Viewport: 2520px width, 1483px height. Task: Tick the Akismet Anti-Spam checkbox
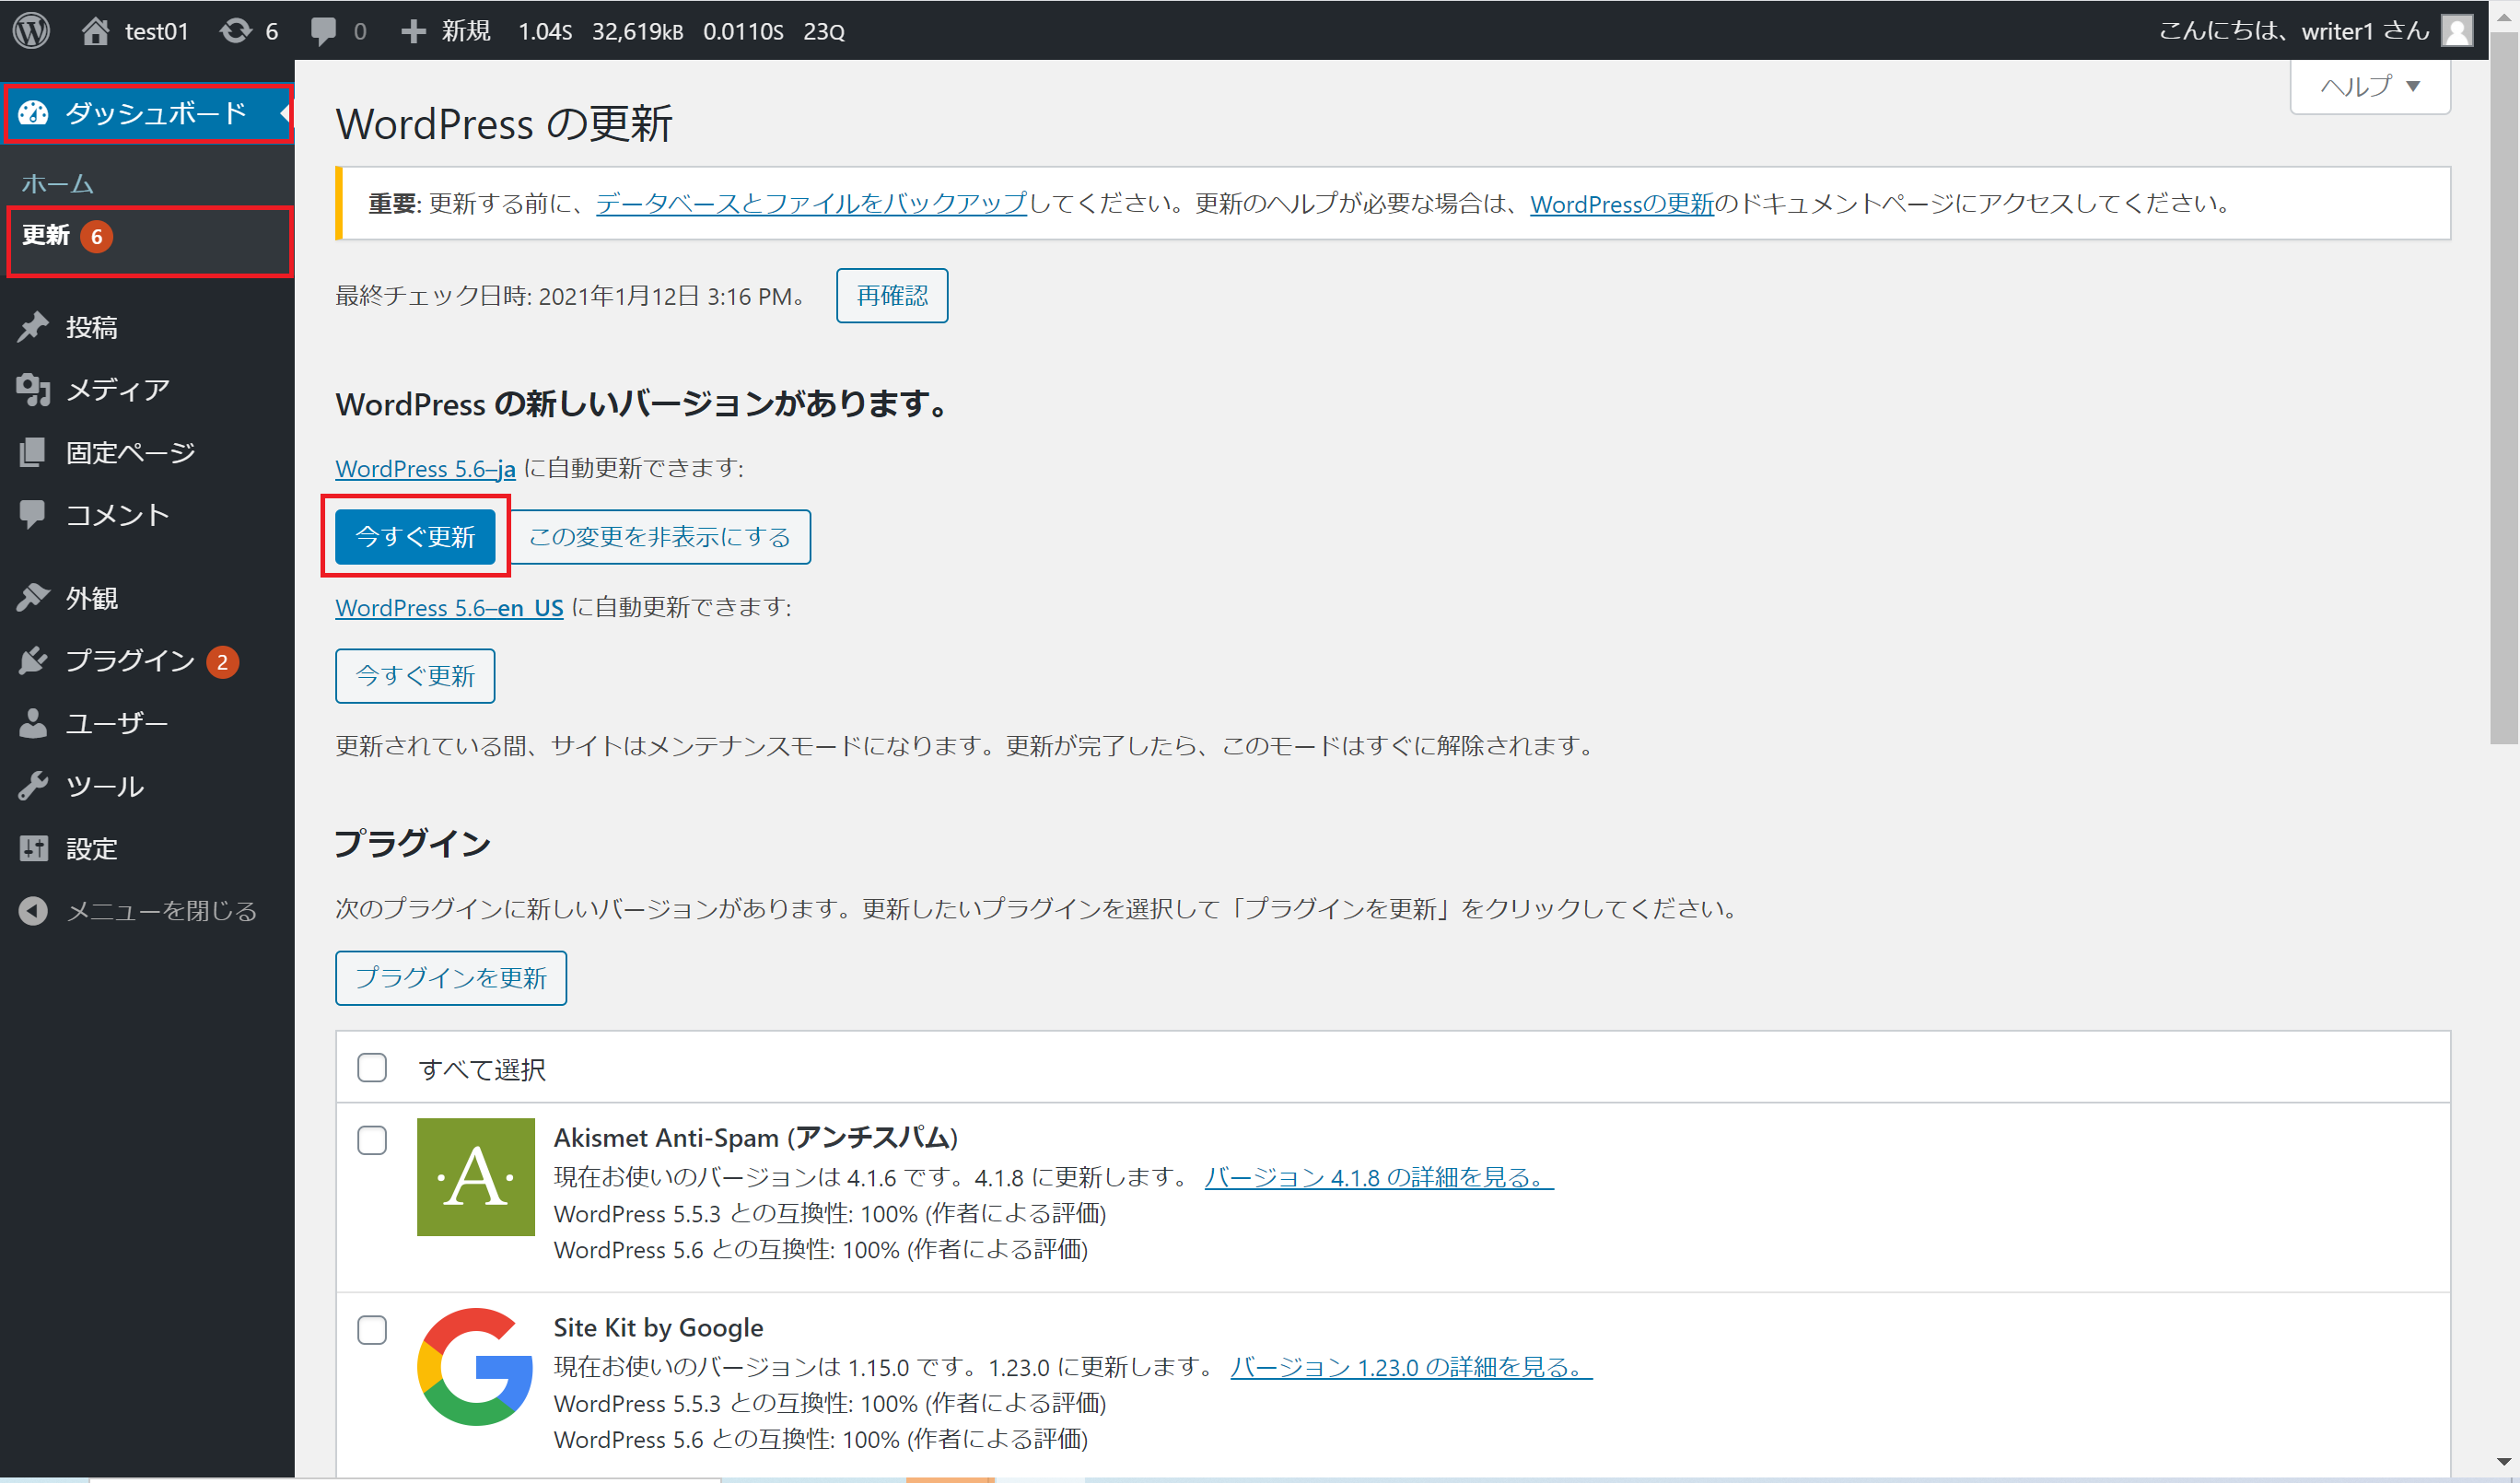click(x=372, y=1140)
